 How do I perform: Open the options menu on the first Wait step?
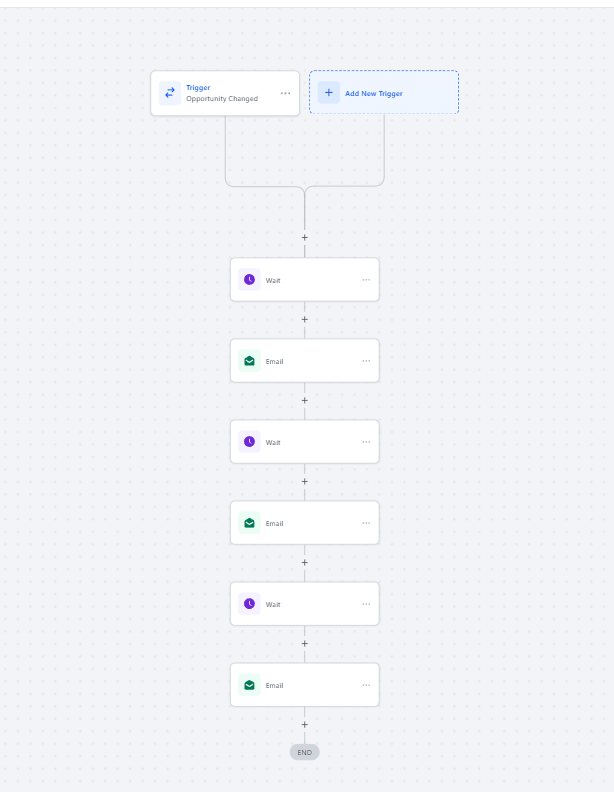coord(366,280)
